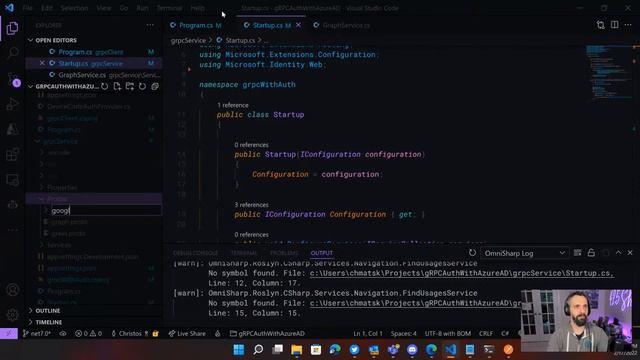Click the Collapse Folders icon in explorer header

click(x=155, y=87)
